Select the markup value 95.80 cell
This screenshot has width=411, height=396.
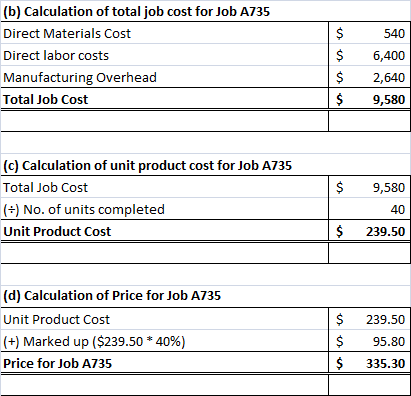[369, 341]
